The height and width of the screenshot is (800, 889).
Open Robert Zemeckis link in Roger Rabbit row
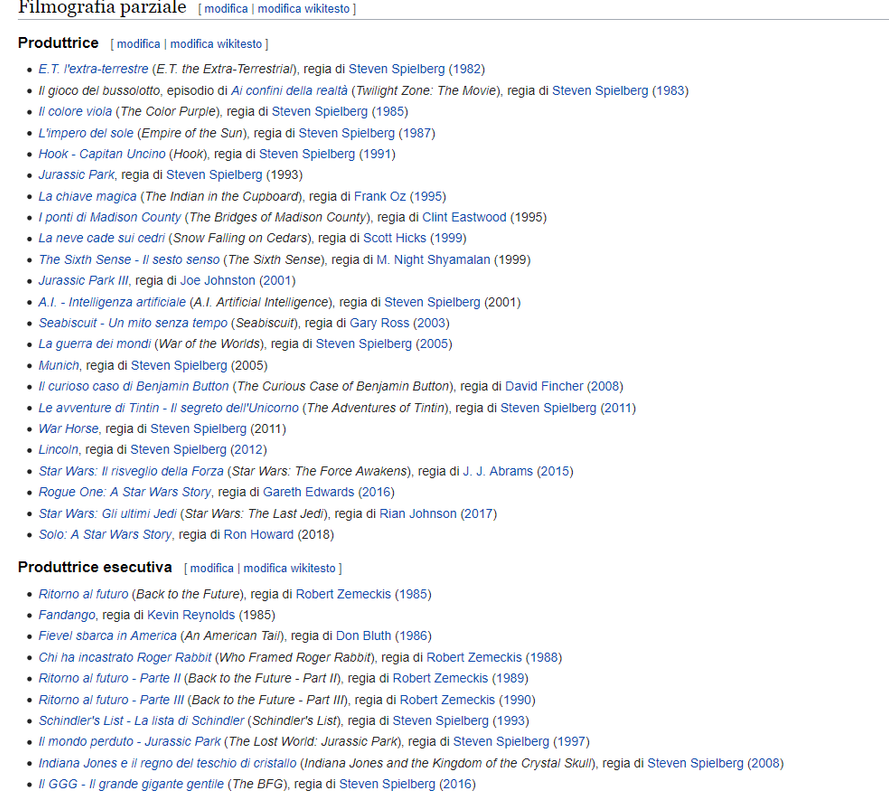click(x=474, y=658)
